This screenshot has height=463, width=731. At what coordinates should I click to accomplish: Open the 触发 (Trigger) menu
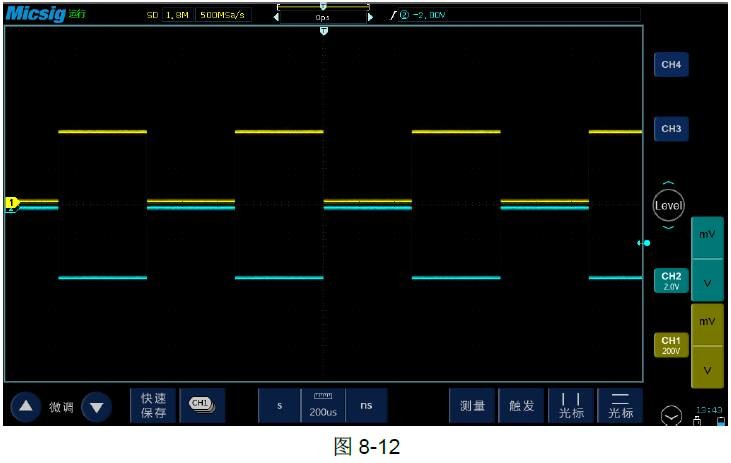(522, 405)
